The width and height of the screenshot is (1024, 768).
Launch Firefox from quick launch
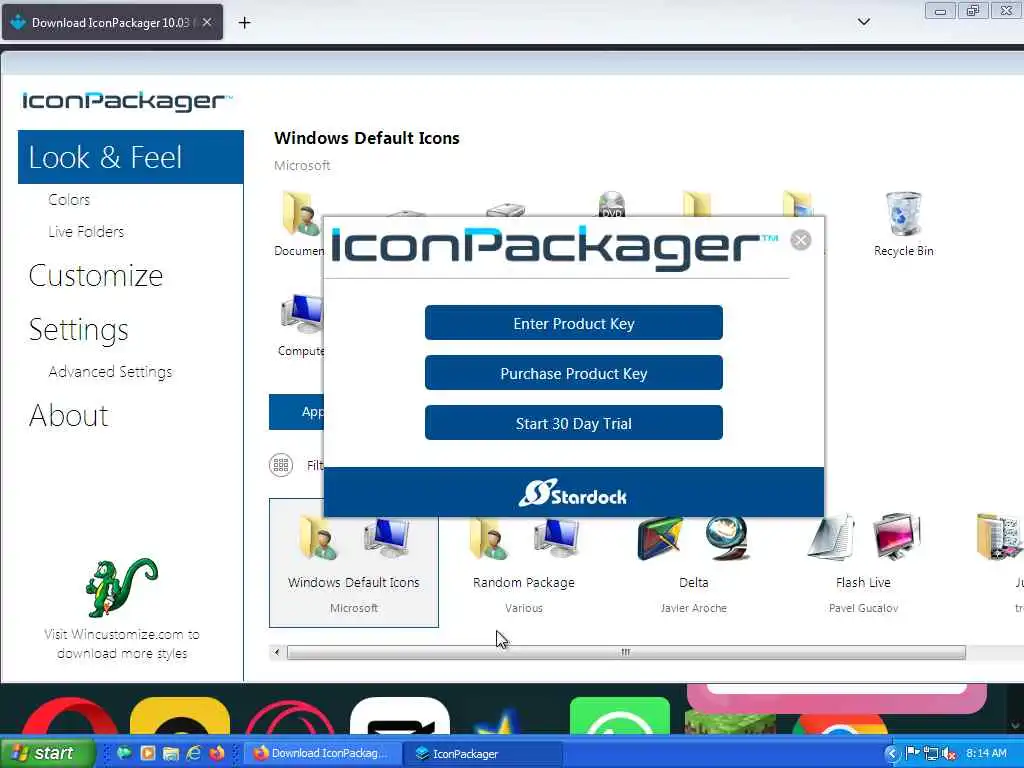tap(216, 753)
